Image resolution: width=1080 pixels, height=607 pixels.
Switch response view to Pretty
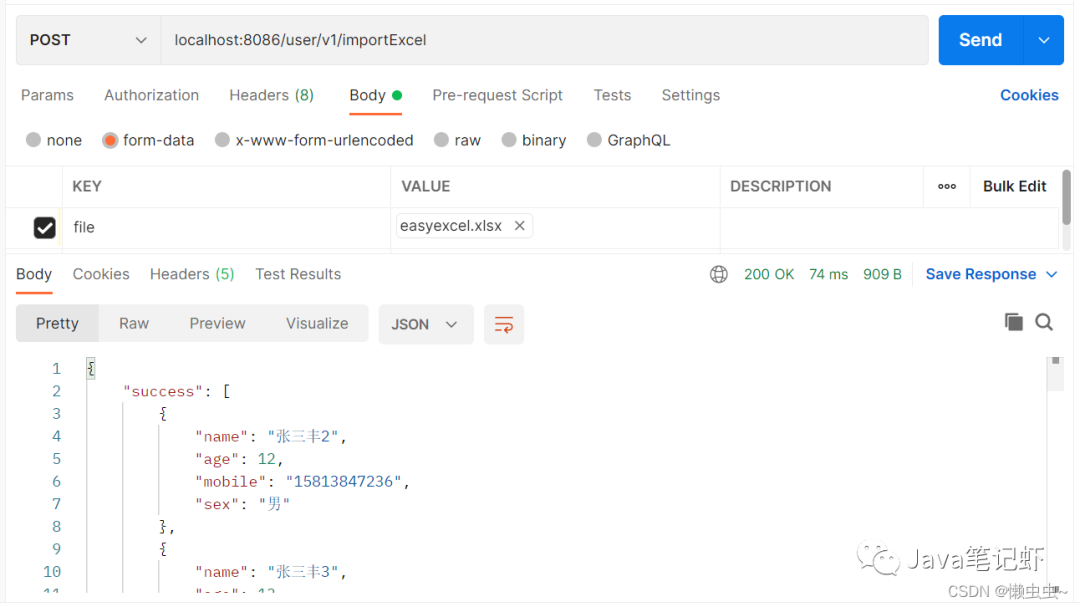click(57, 324)
